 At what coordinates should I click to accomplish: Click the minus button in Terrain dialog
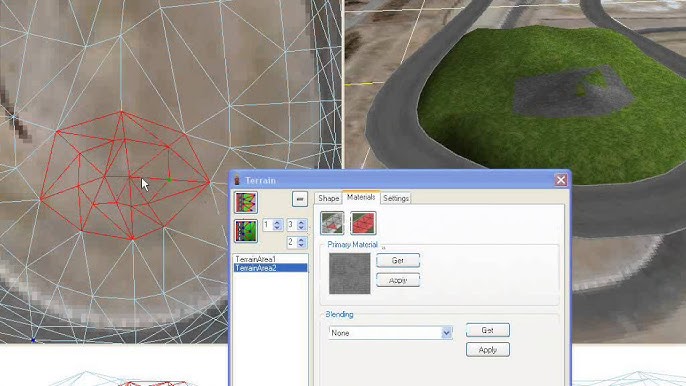(300, 199)
